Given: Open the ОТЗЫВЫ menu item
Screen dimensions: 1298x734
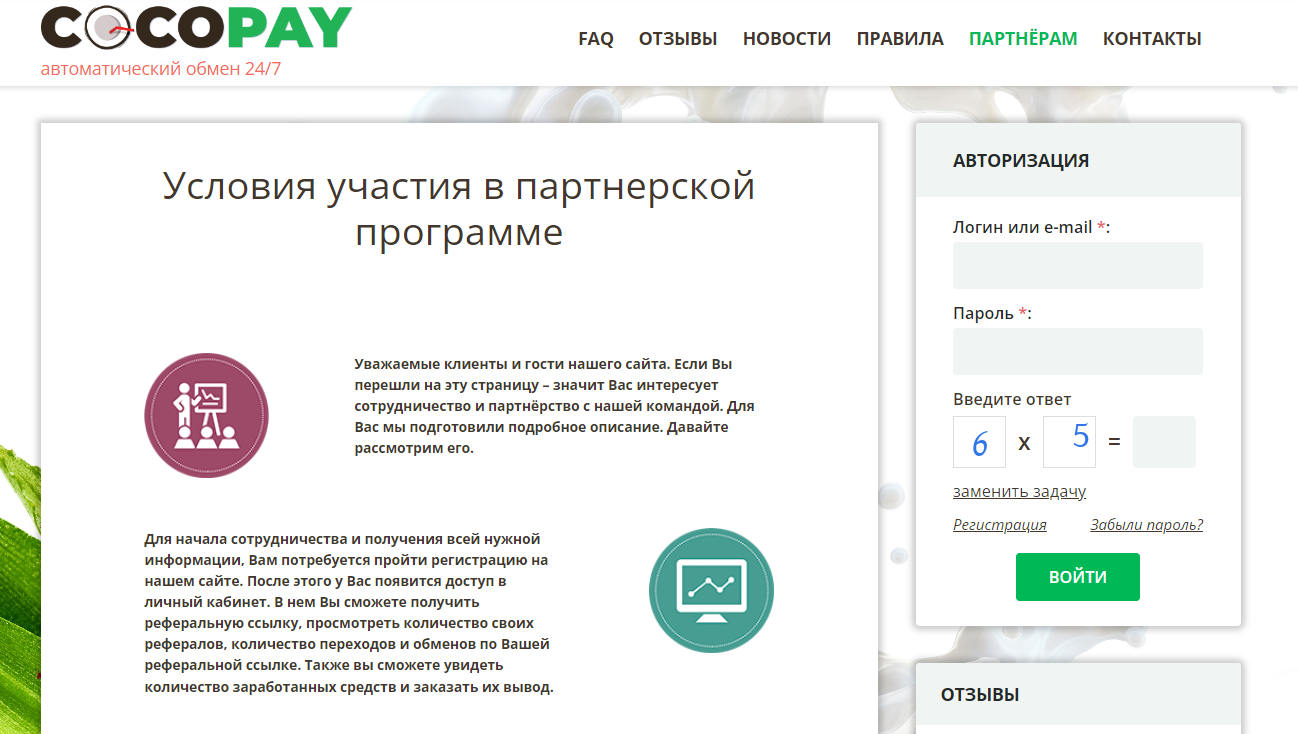Looking at the screenshot, I should point(678,39).
